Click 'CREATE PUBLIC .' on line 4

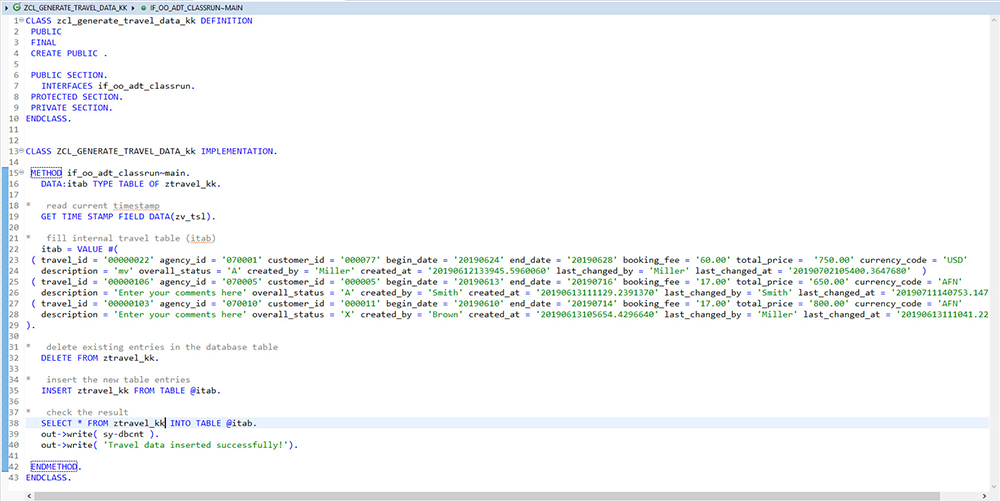tap(69, 53)
